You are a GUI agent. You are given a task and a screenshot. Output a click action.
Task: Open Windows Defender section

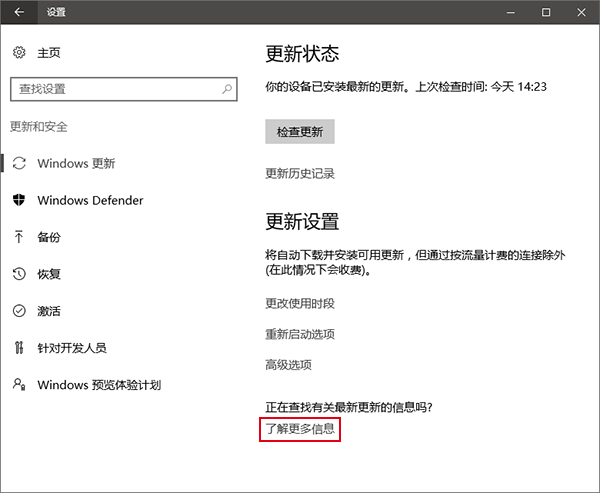coord(90,200)
